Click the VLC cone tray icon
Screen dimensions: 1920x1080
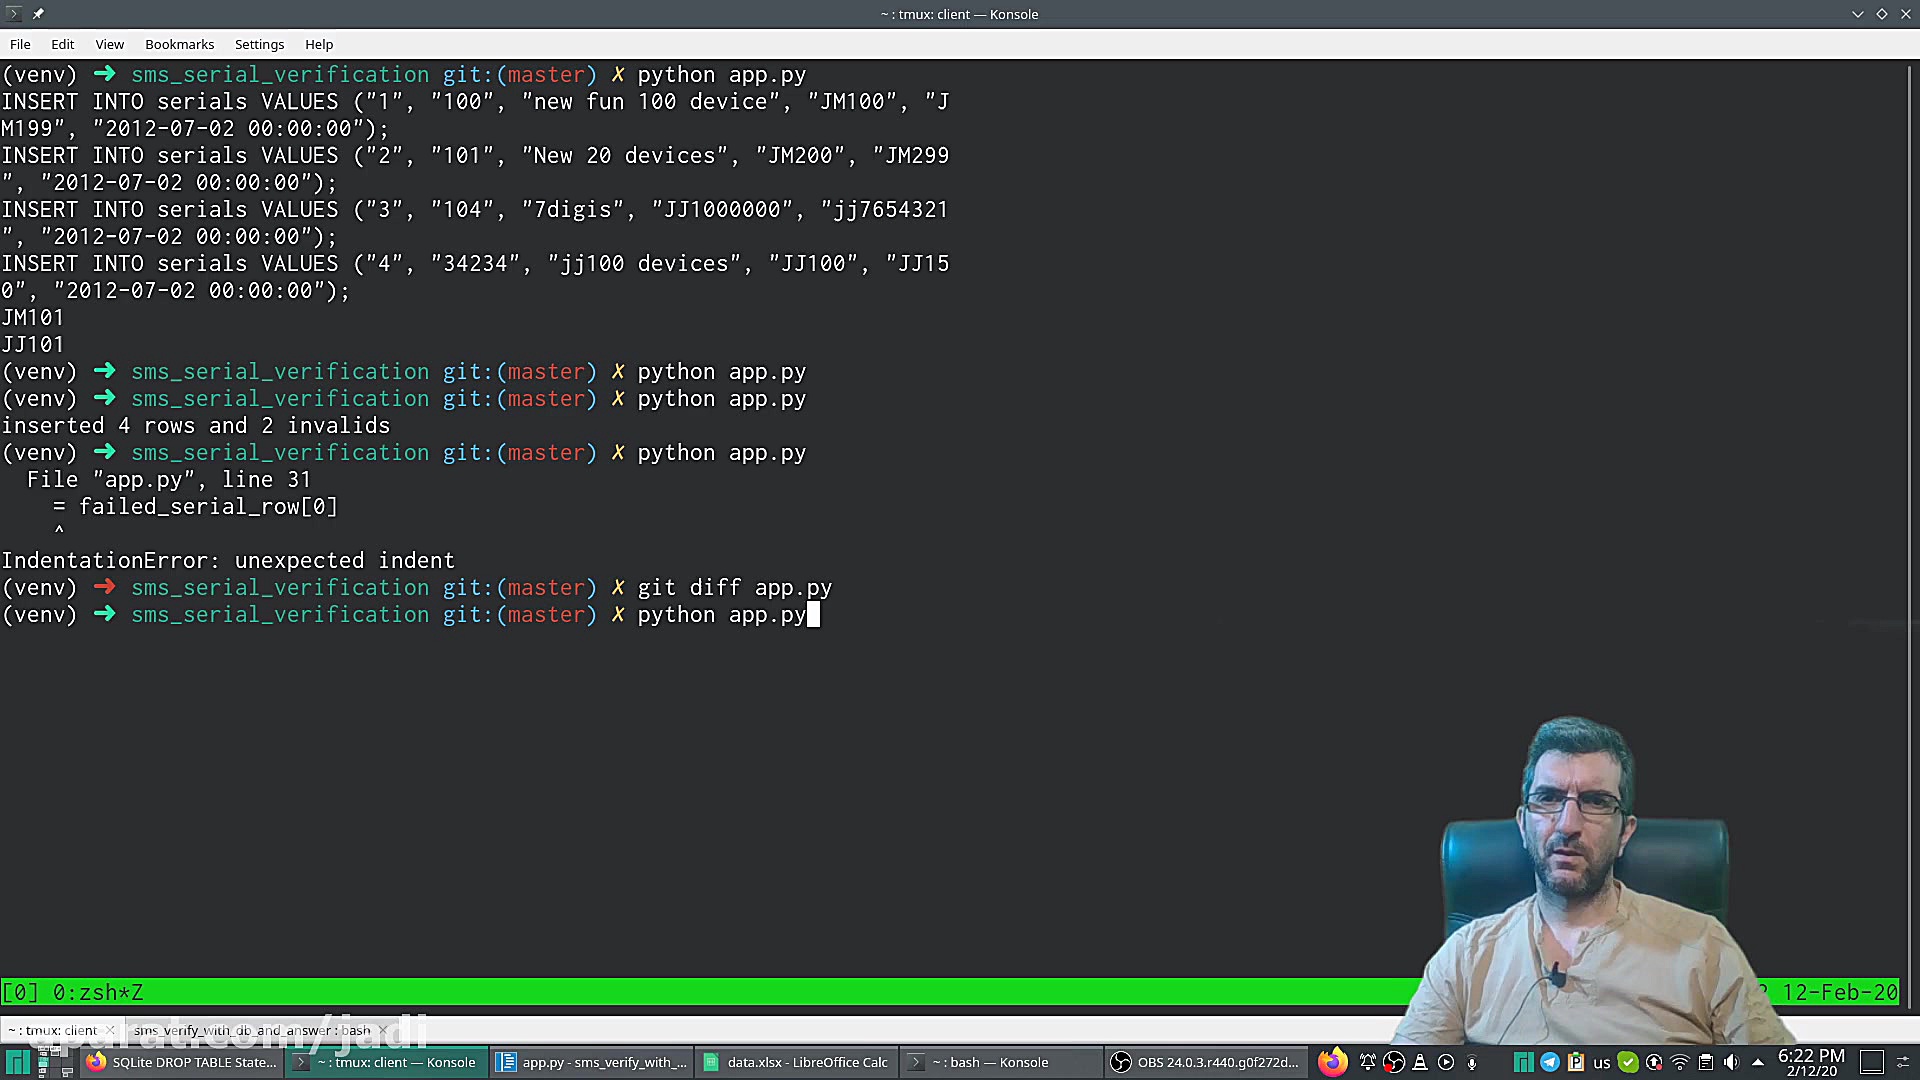pos(1420,1062)
